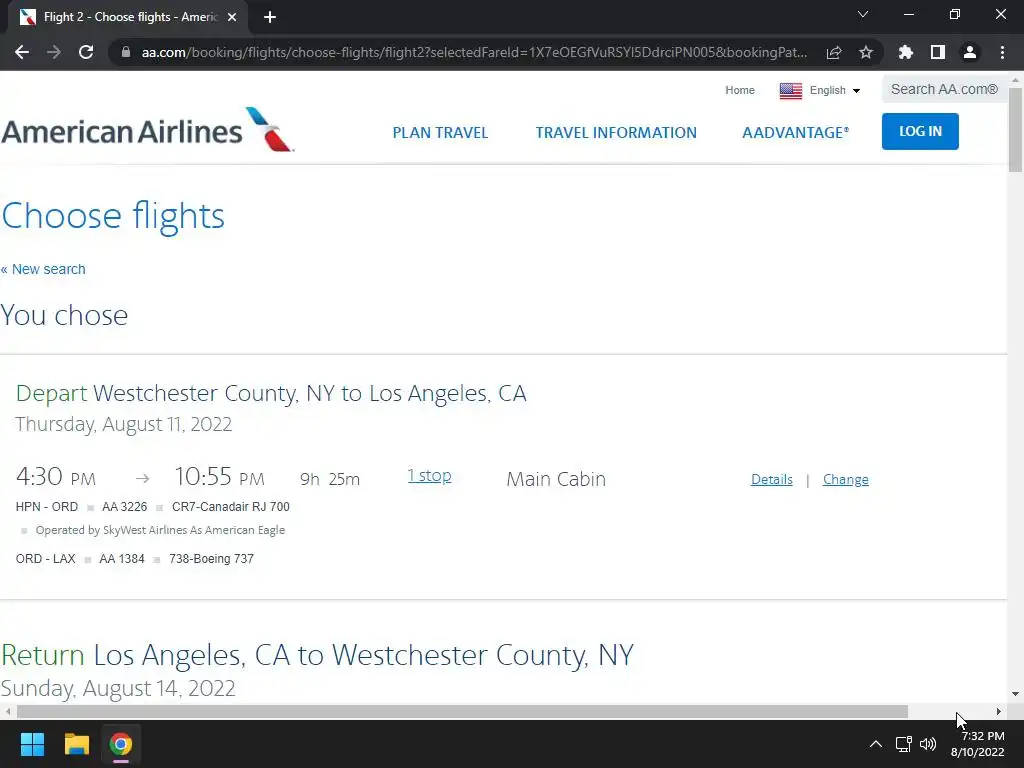Open the PLAN TRAVEL menu

pyautogui.click(x=440, y=133)
